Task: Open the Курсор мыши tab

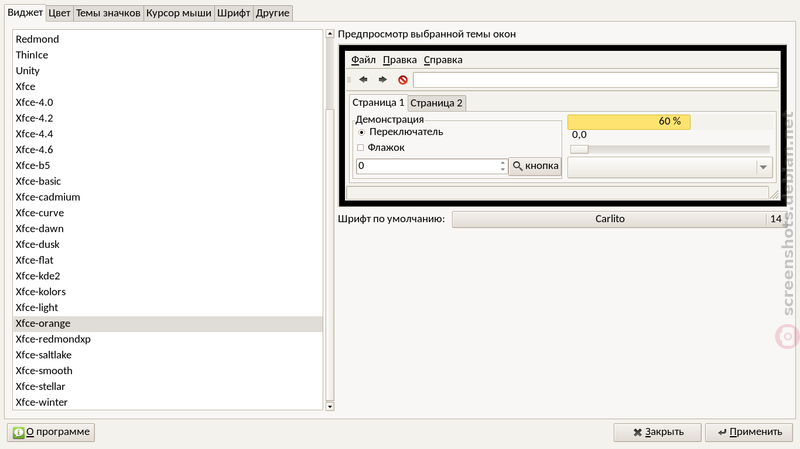Action: [x=179, y=13]
